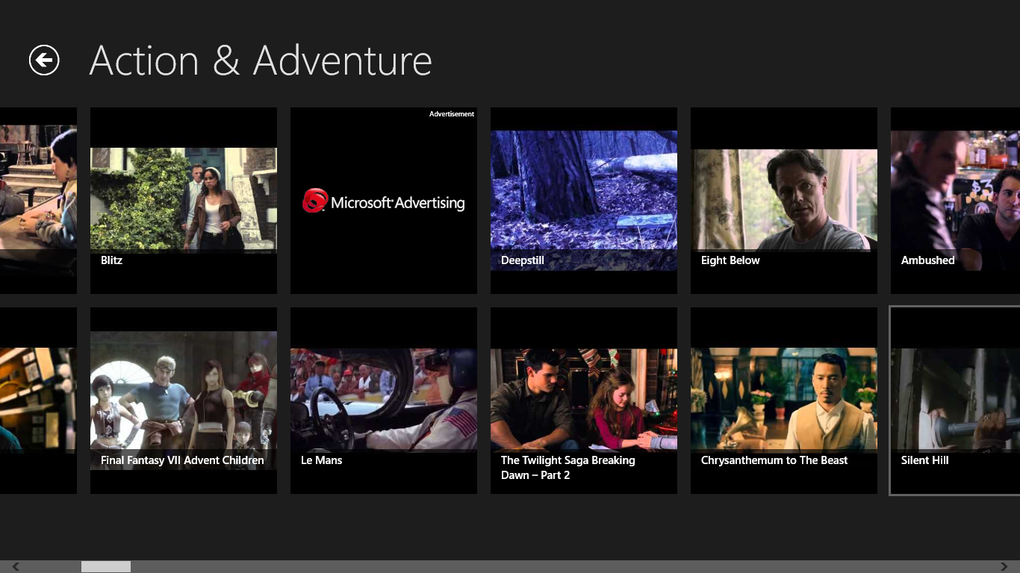Click the Le Mans title text
1020x573 pixels.
(321, 460)
